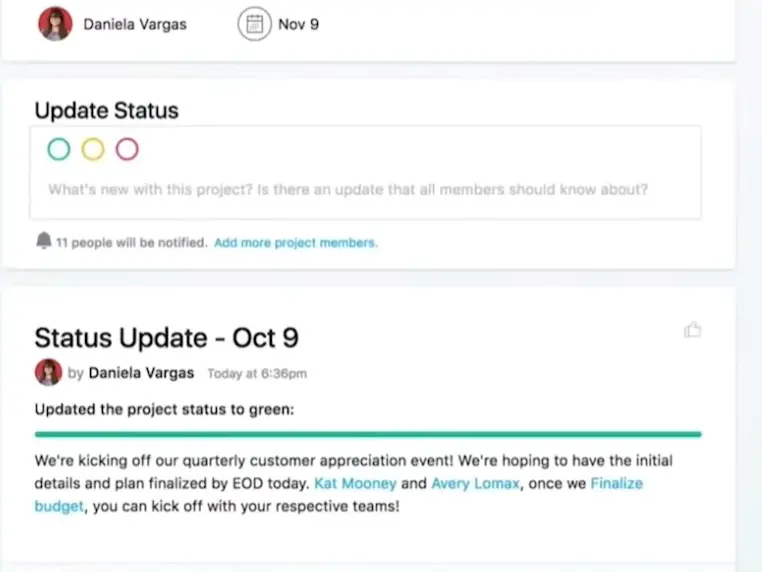The width and height of the screenshot is (762, 572).
Task: Open the Kat Mooney mention link
Action: point(355,484)
